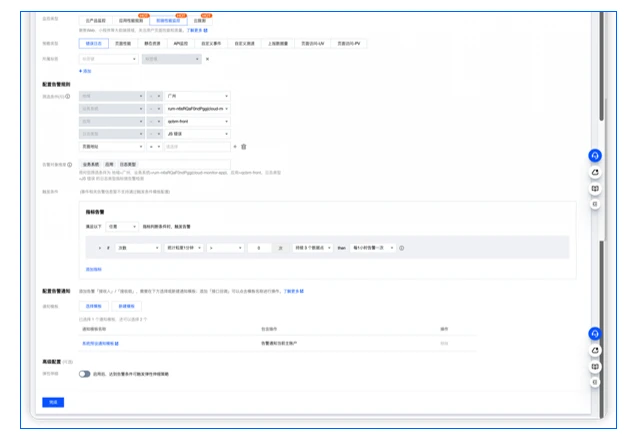Click the lowest icon in the floating sidebar
Screen dimensions: 633x442
pos(594,381)
